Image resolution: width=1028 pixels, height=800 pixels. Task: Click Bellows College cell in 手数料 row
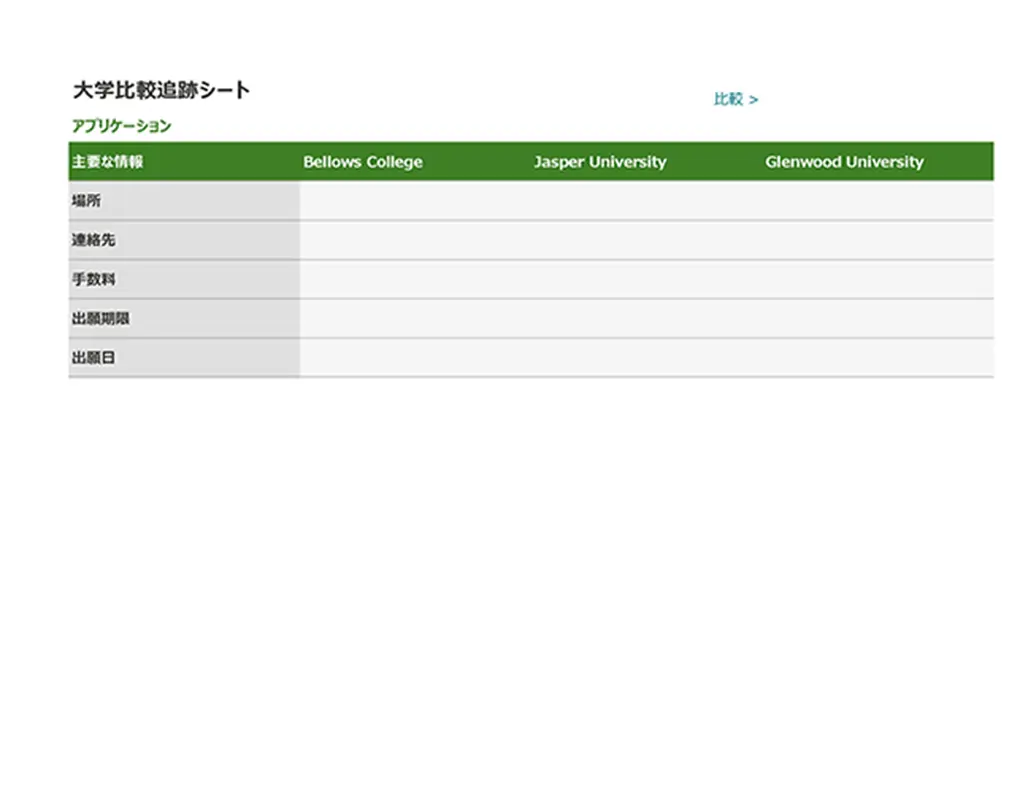pyautogui.click(x=416, y=279)
